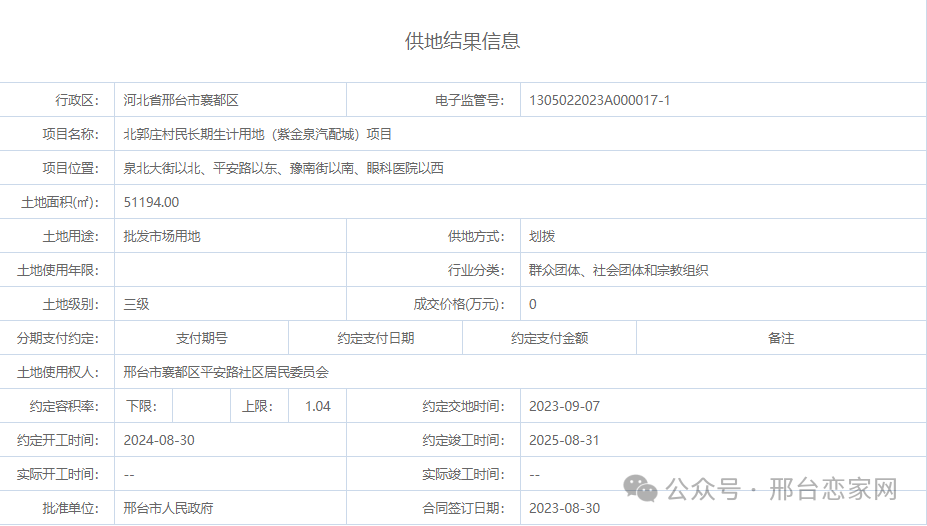Click the column header 支付期号

point(202,338)
